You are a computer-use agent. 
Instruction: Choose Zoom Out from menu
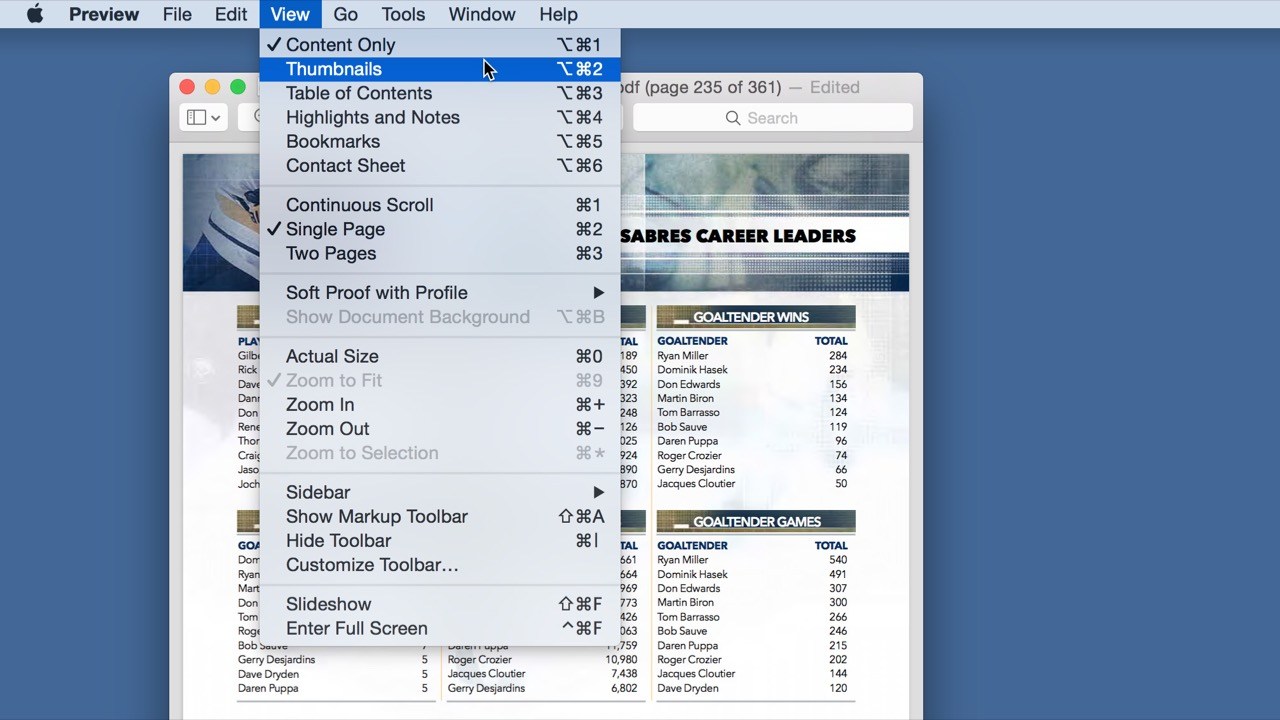tap(440, 428)
